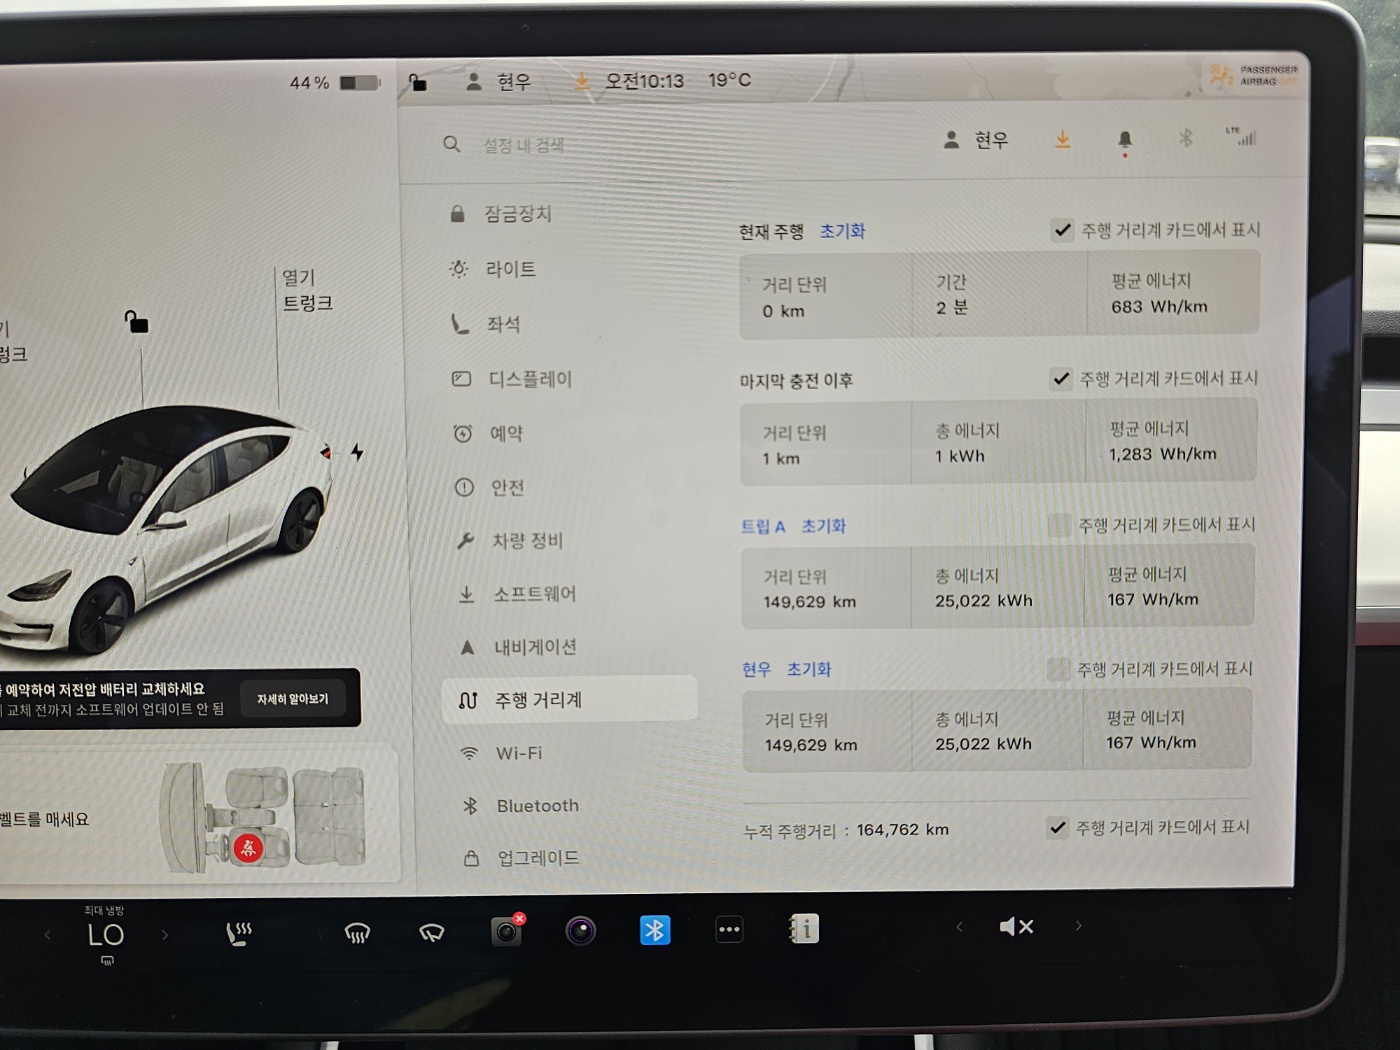Uncheck odometer card display for 현재 주행
Screen dimensions: 1400x1050
(x=1062, y=230)
